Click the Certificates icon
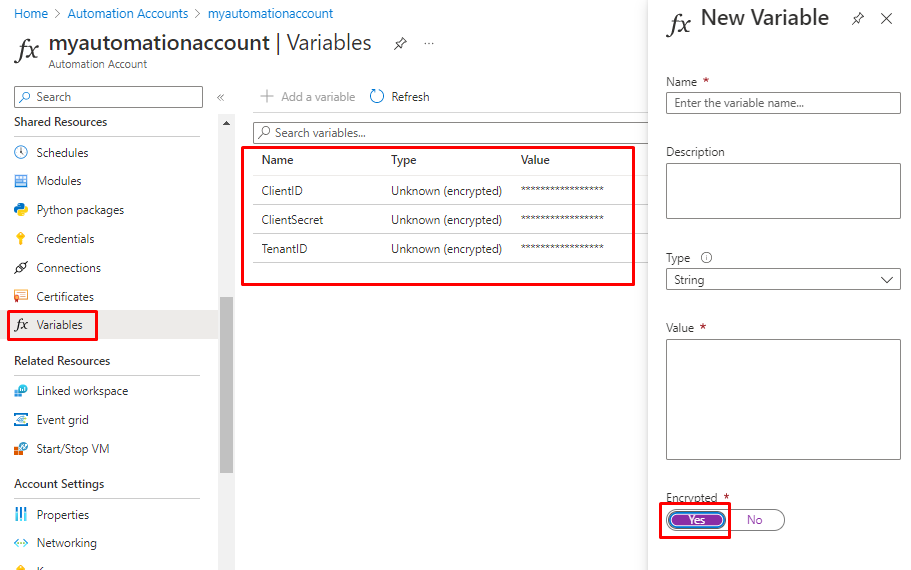Viewport: 911px width, 570px height. pyautogui.click(x=21, y=297)
